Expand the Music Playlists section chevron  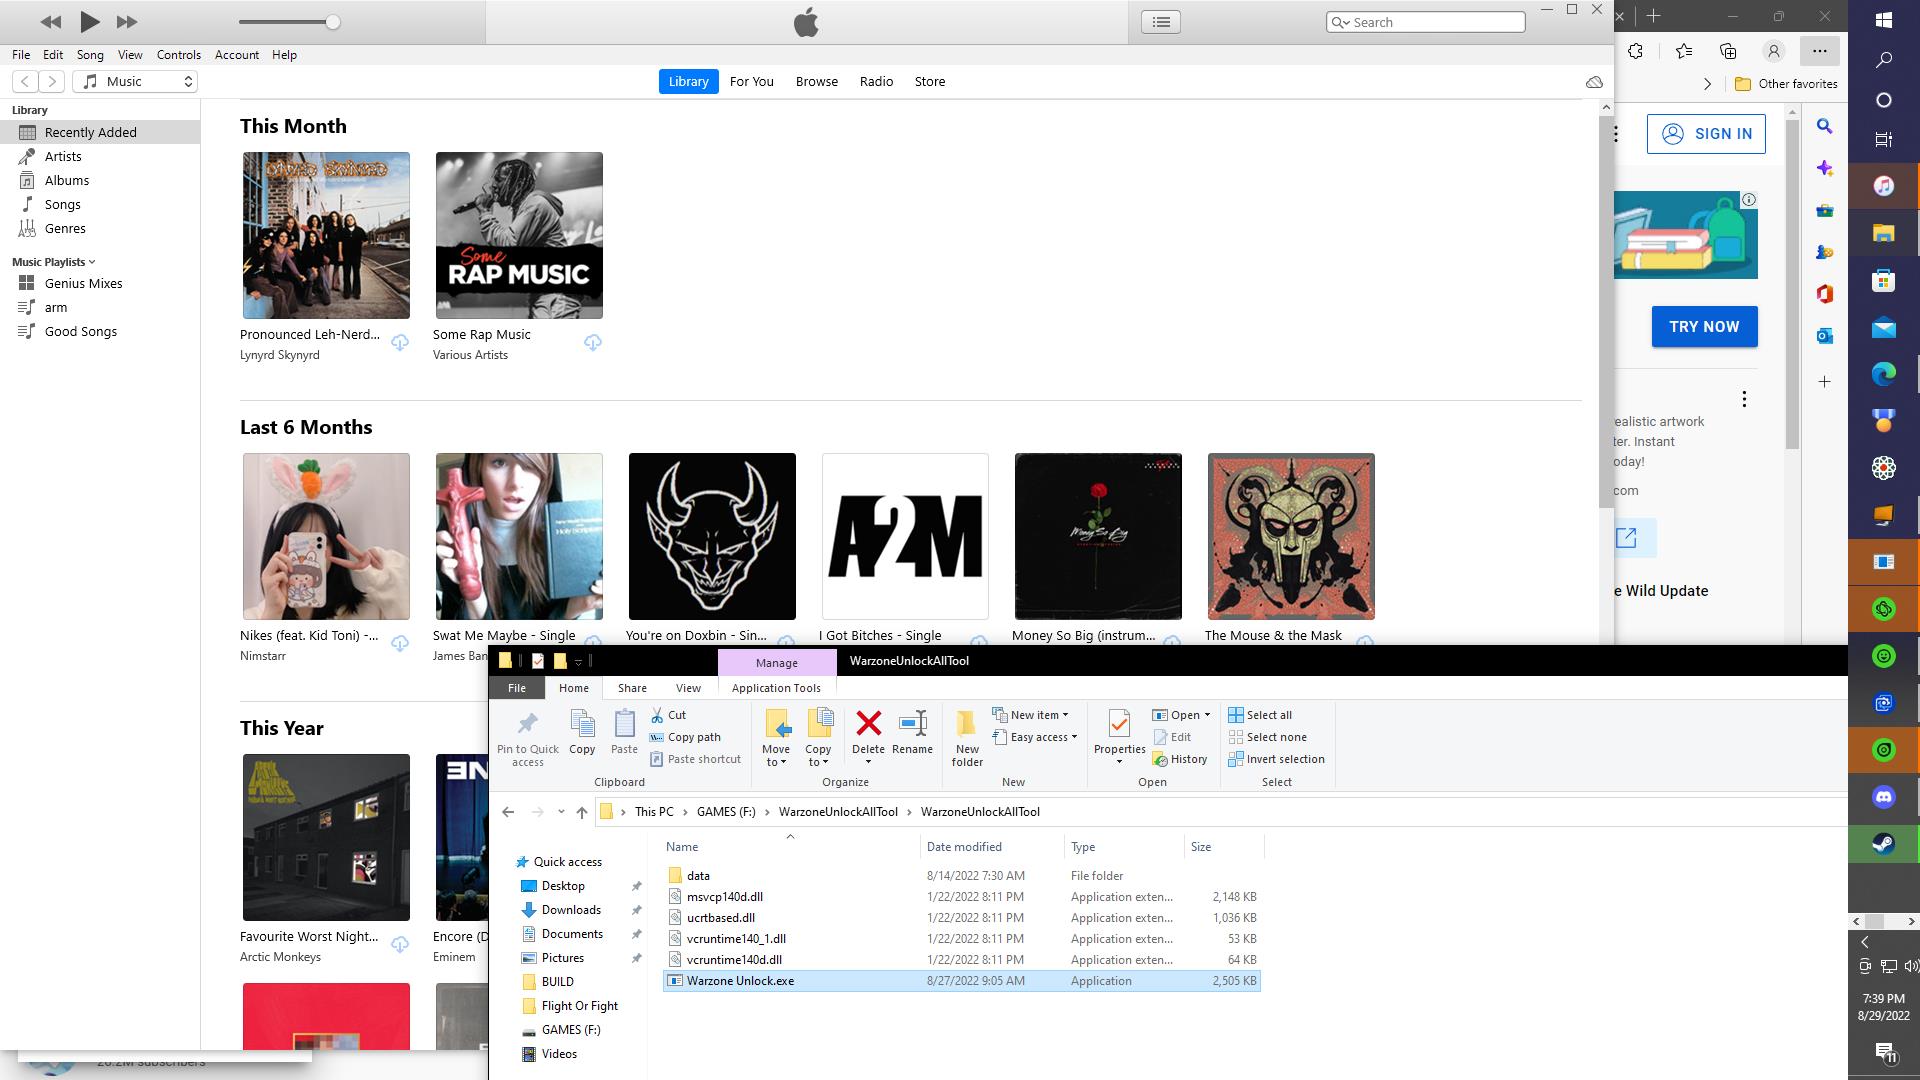tap(92, 262)
